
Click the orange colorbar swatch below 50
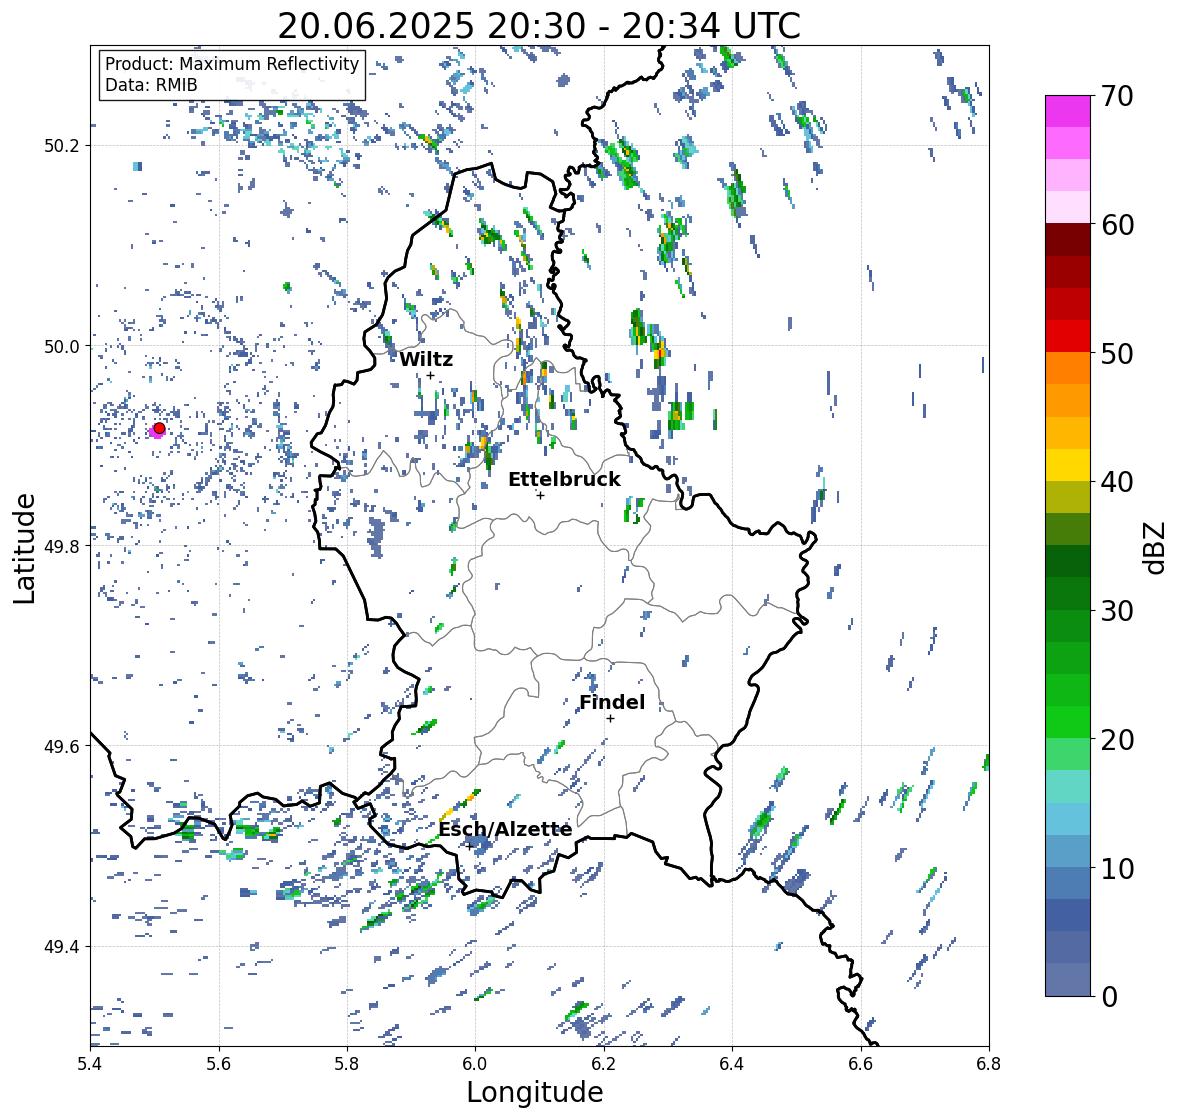1068,368
